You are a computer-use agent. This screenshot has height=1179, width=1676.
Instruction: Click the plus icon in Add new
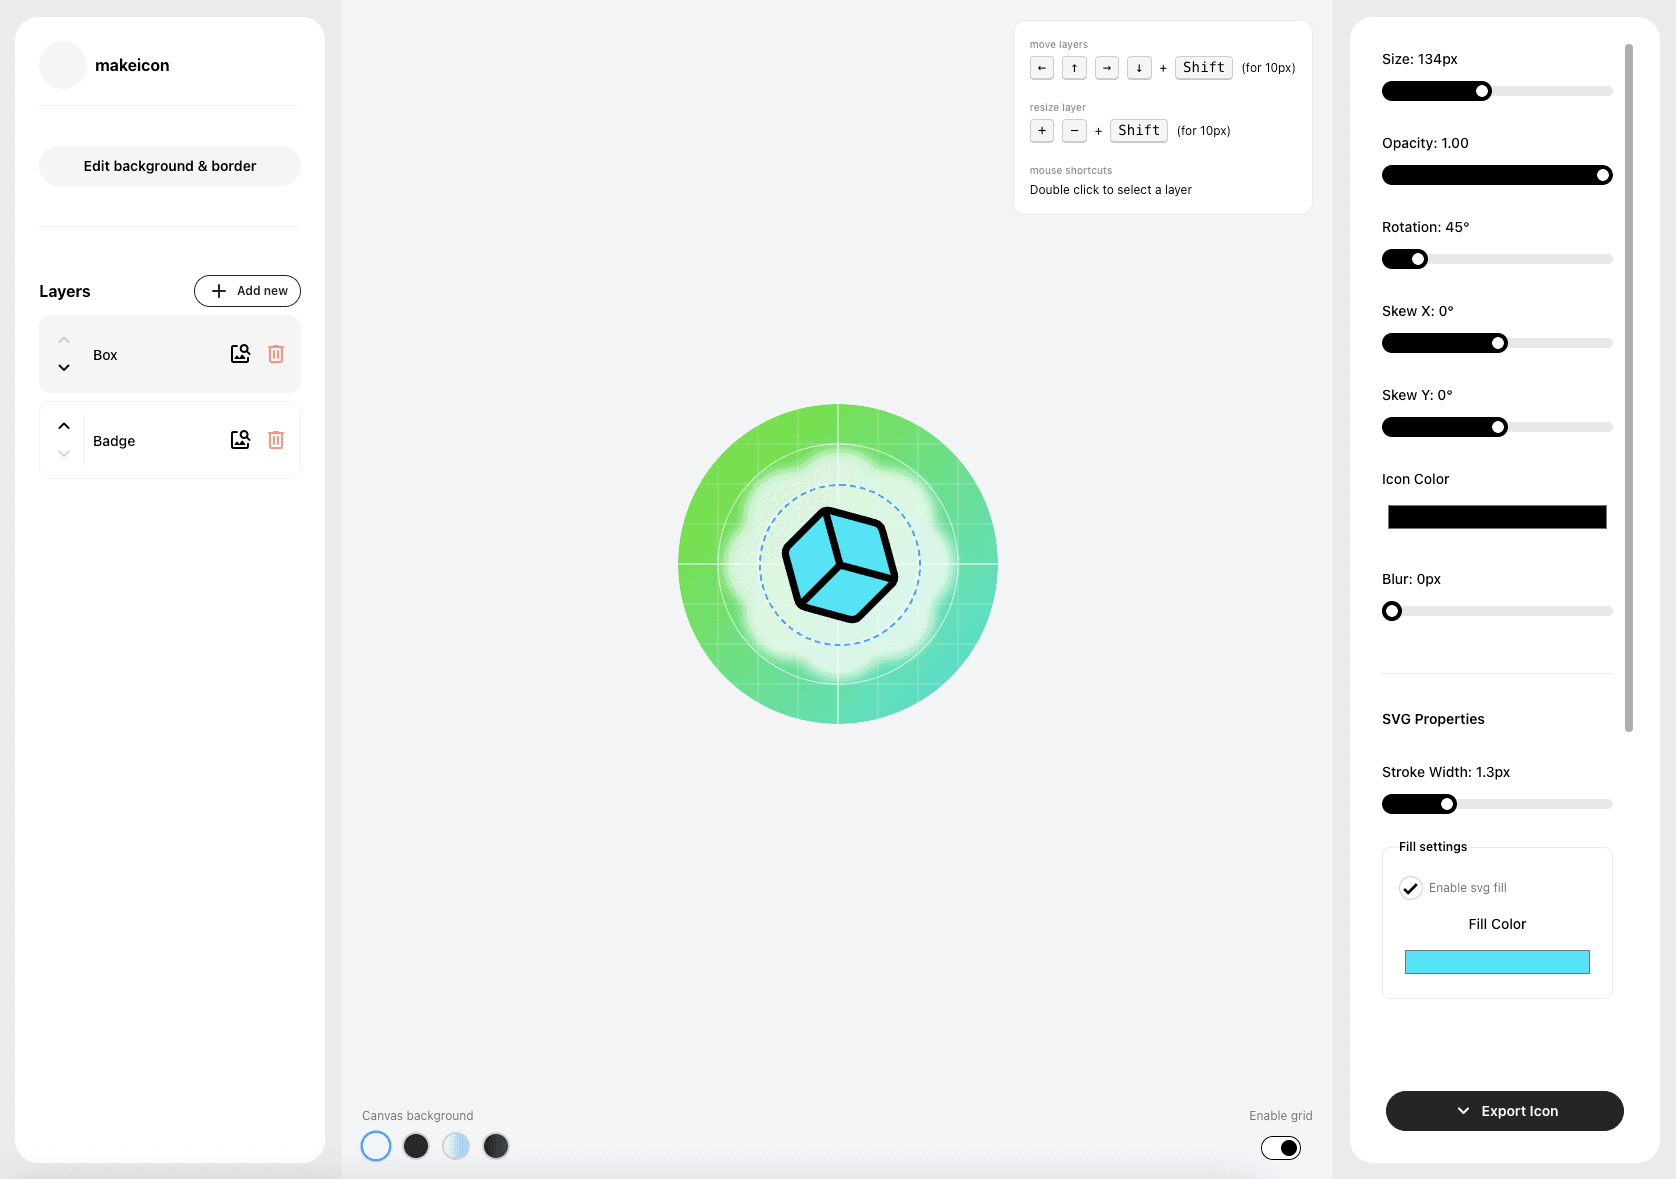click(219, 291)
